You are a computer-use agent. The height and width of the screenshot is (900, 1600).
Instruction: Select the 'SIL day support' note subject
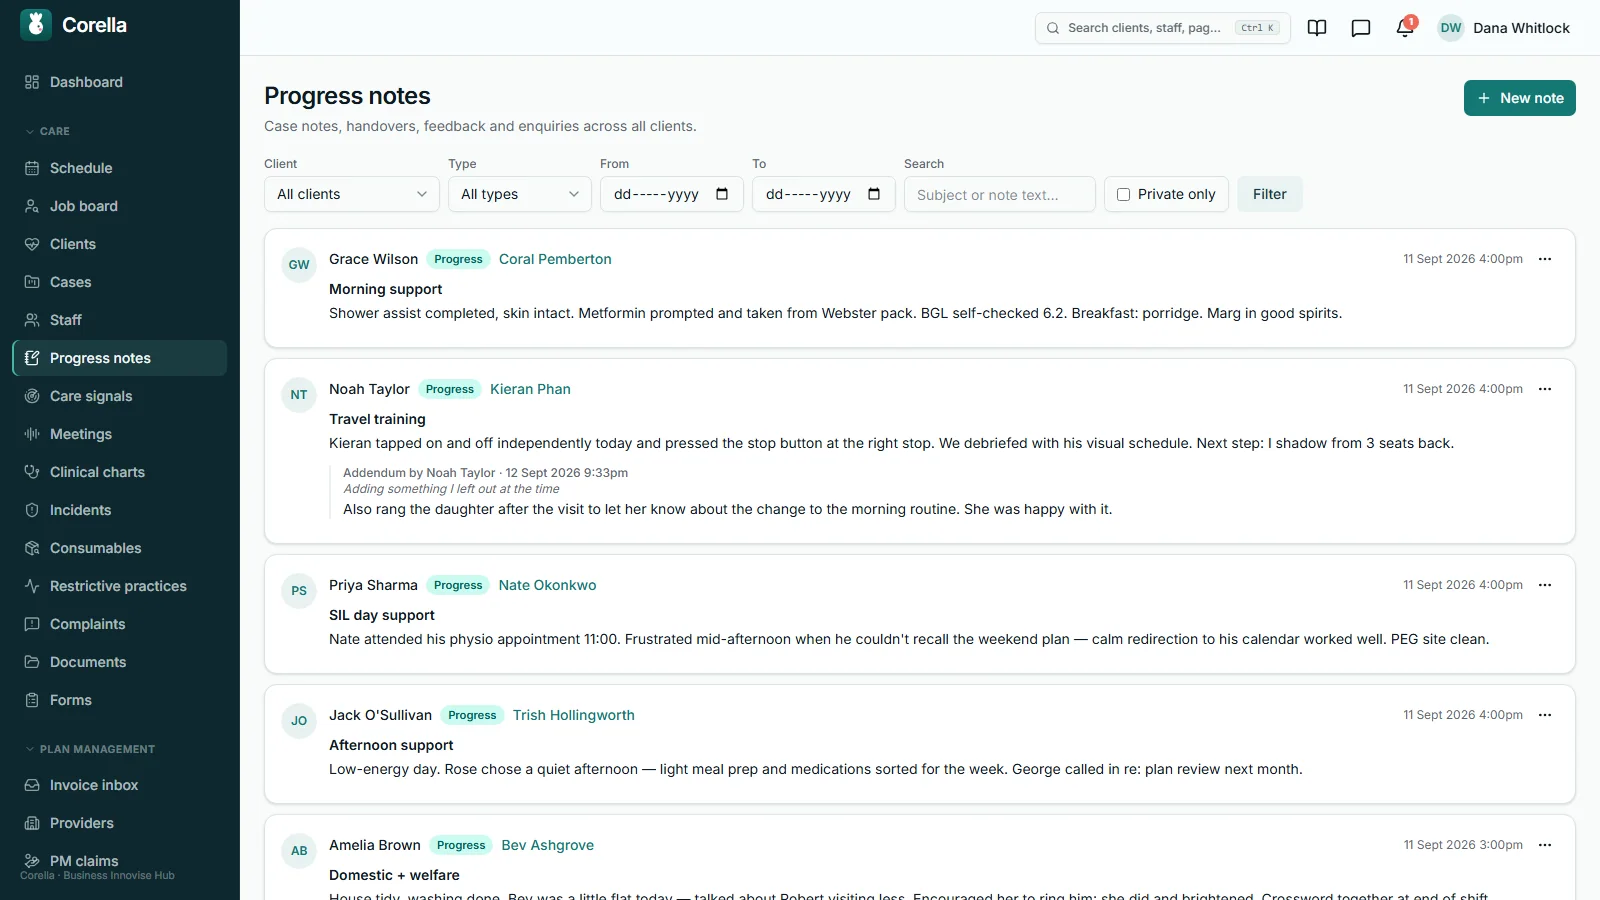click(x=382, y=615)
